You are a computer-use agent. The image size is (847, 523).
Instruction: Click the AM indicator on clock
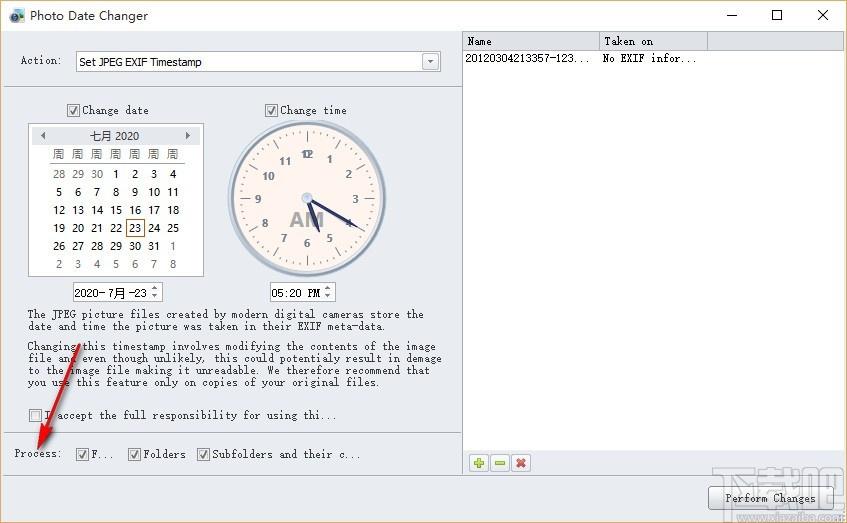click(306, 220)
